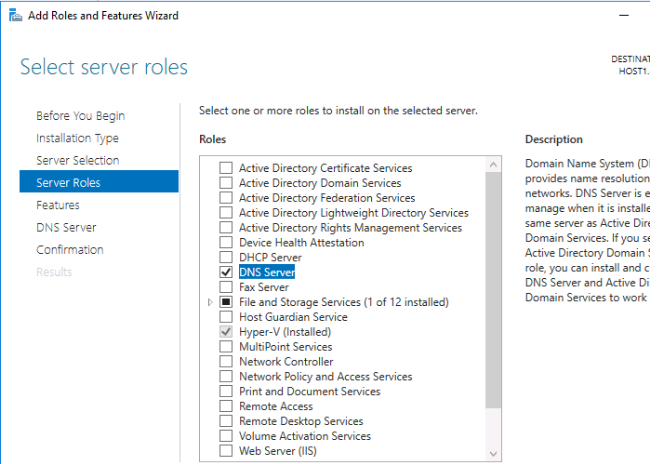Click the DHCP Server role name
Viewport: 670px width, 464px height.
[270, 258]
